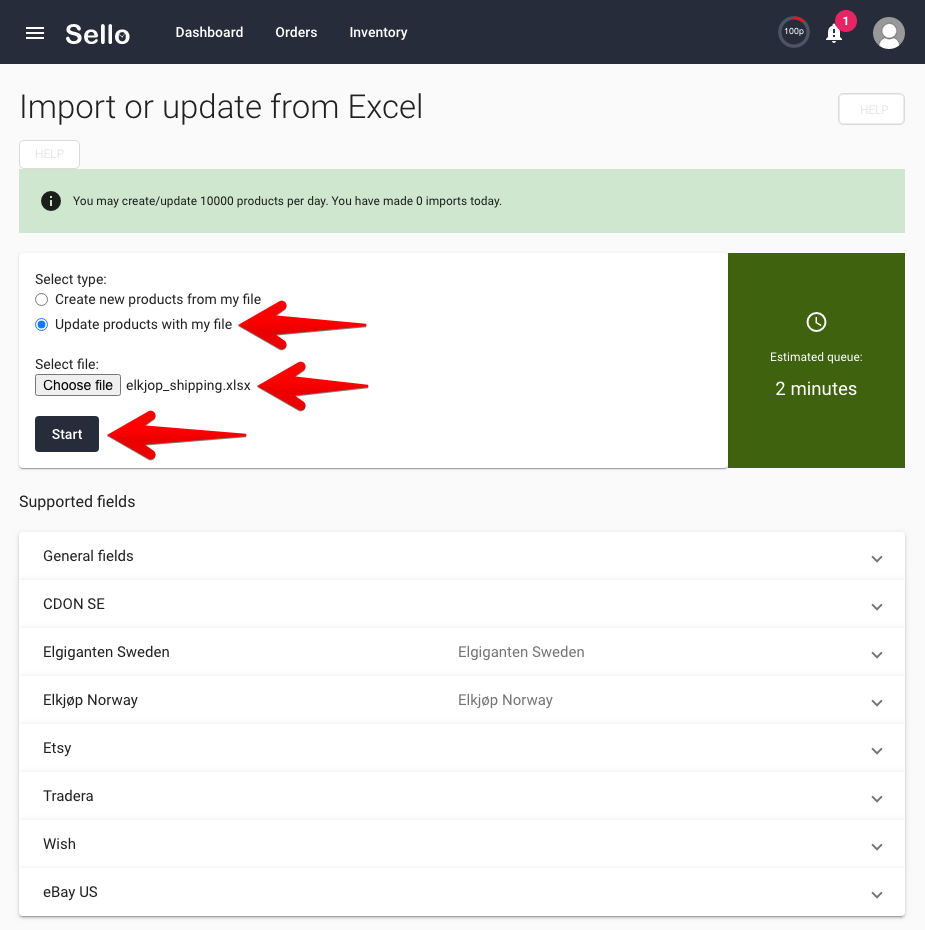Select Update products with my file

tap(42, 324)
